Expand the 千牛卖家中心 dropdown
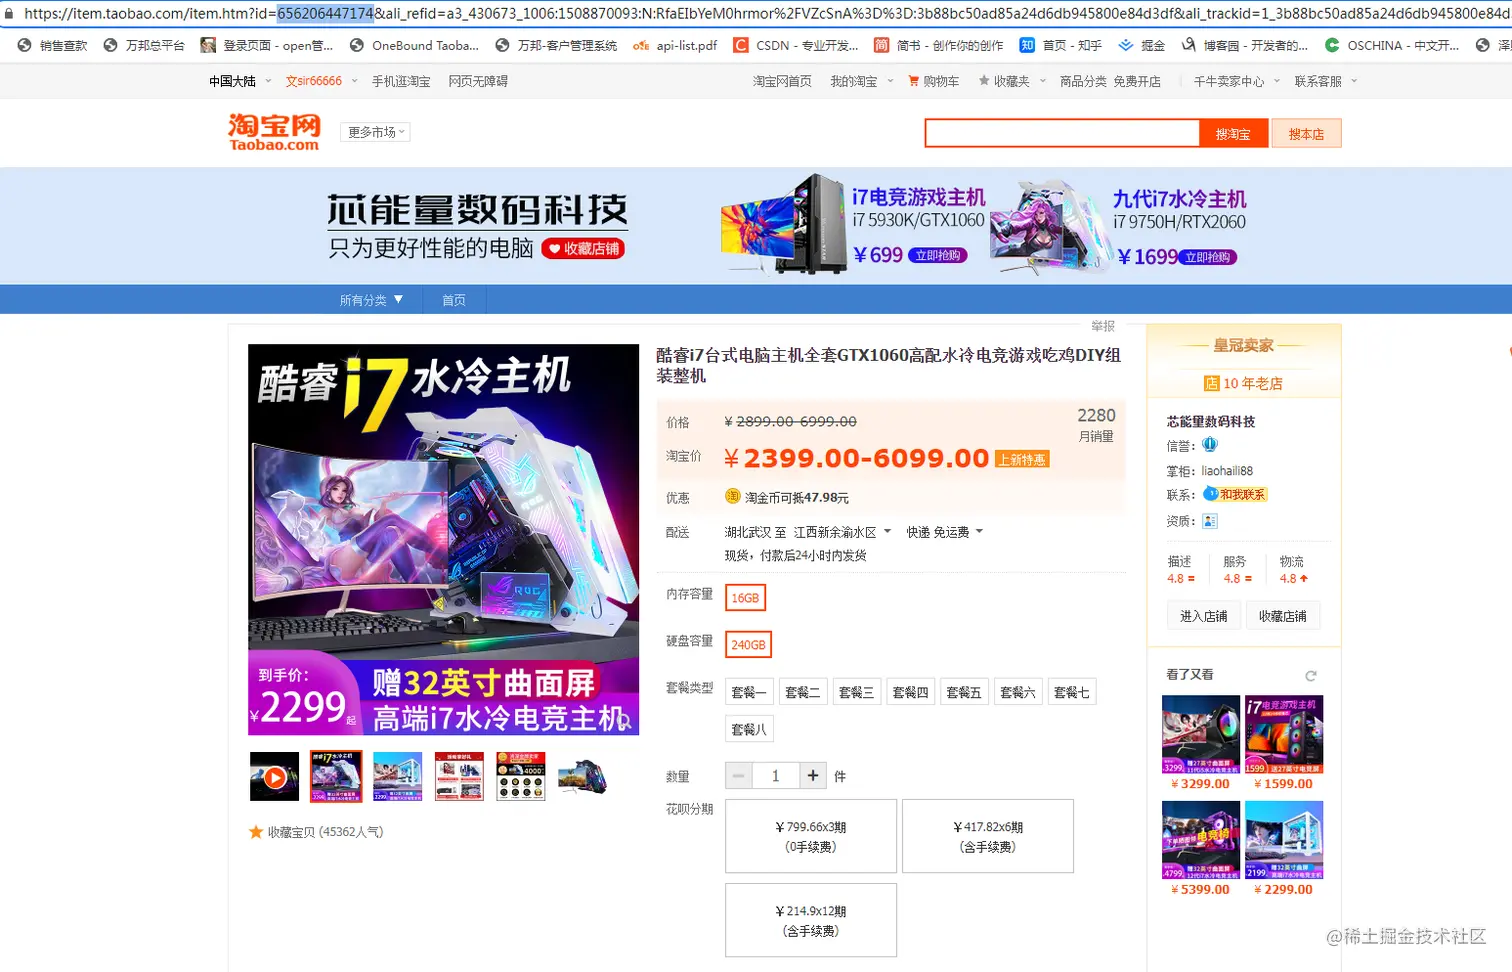 point(1236,81)
